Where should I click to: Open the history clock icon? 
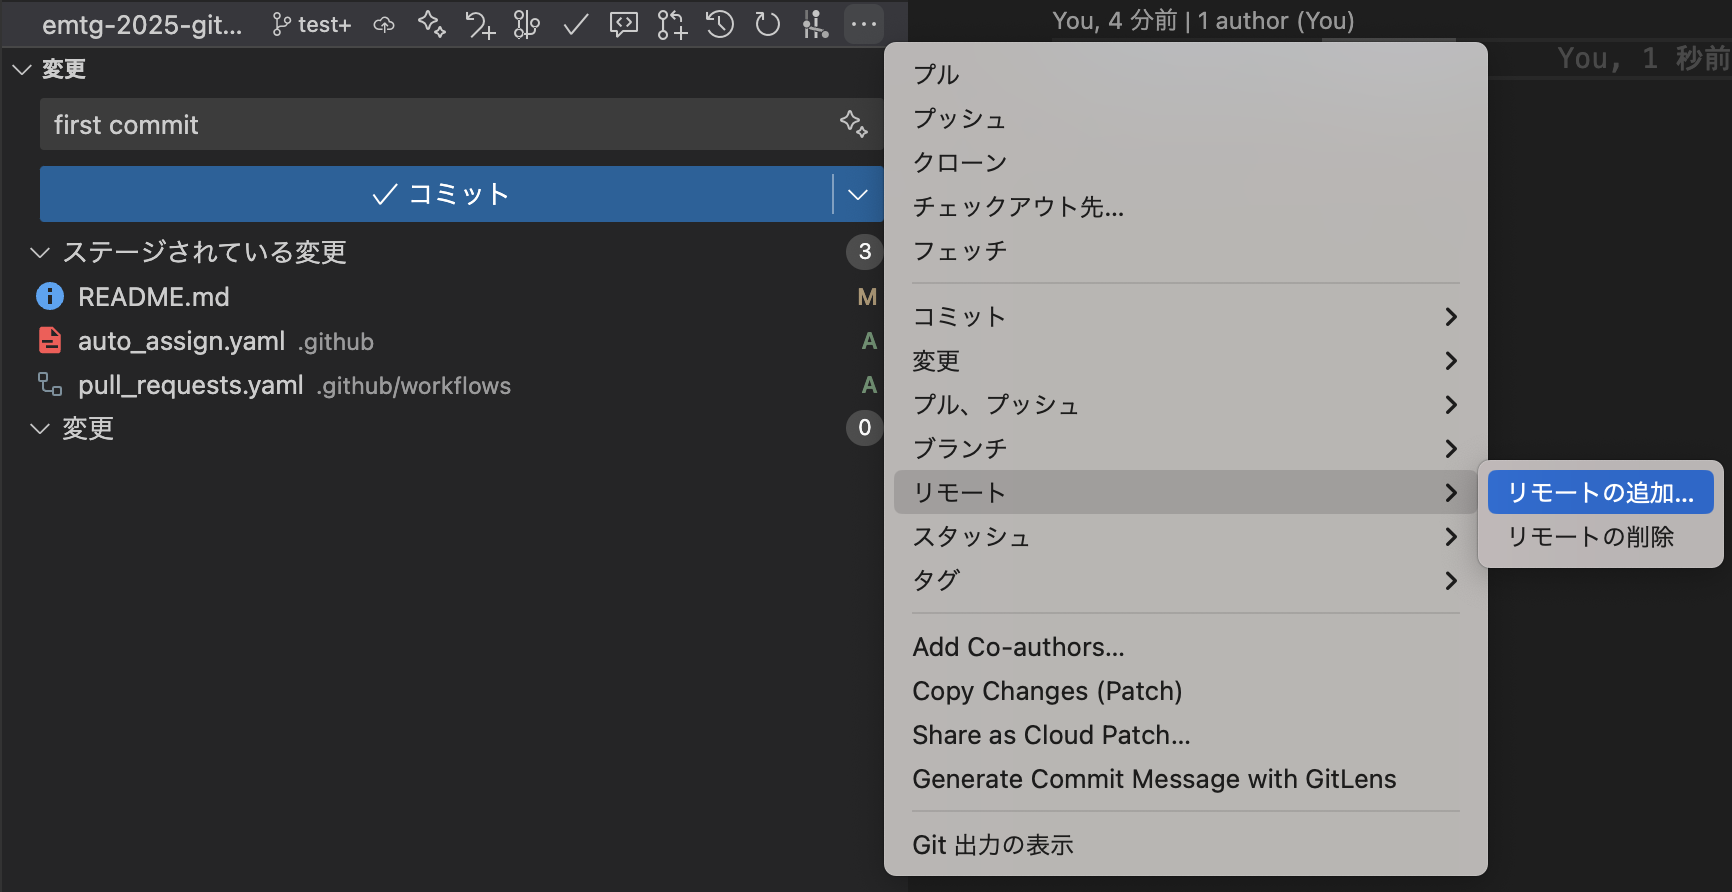[x=719, y=24]
